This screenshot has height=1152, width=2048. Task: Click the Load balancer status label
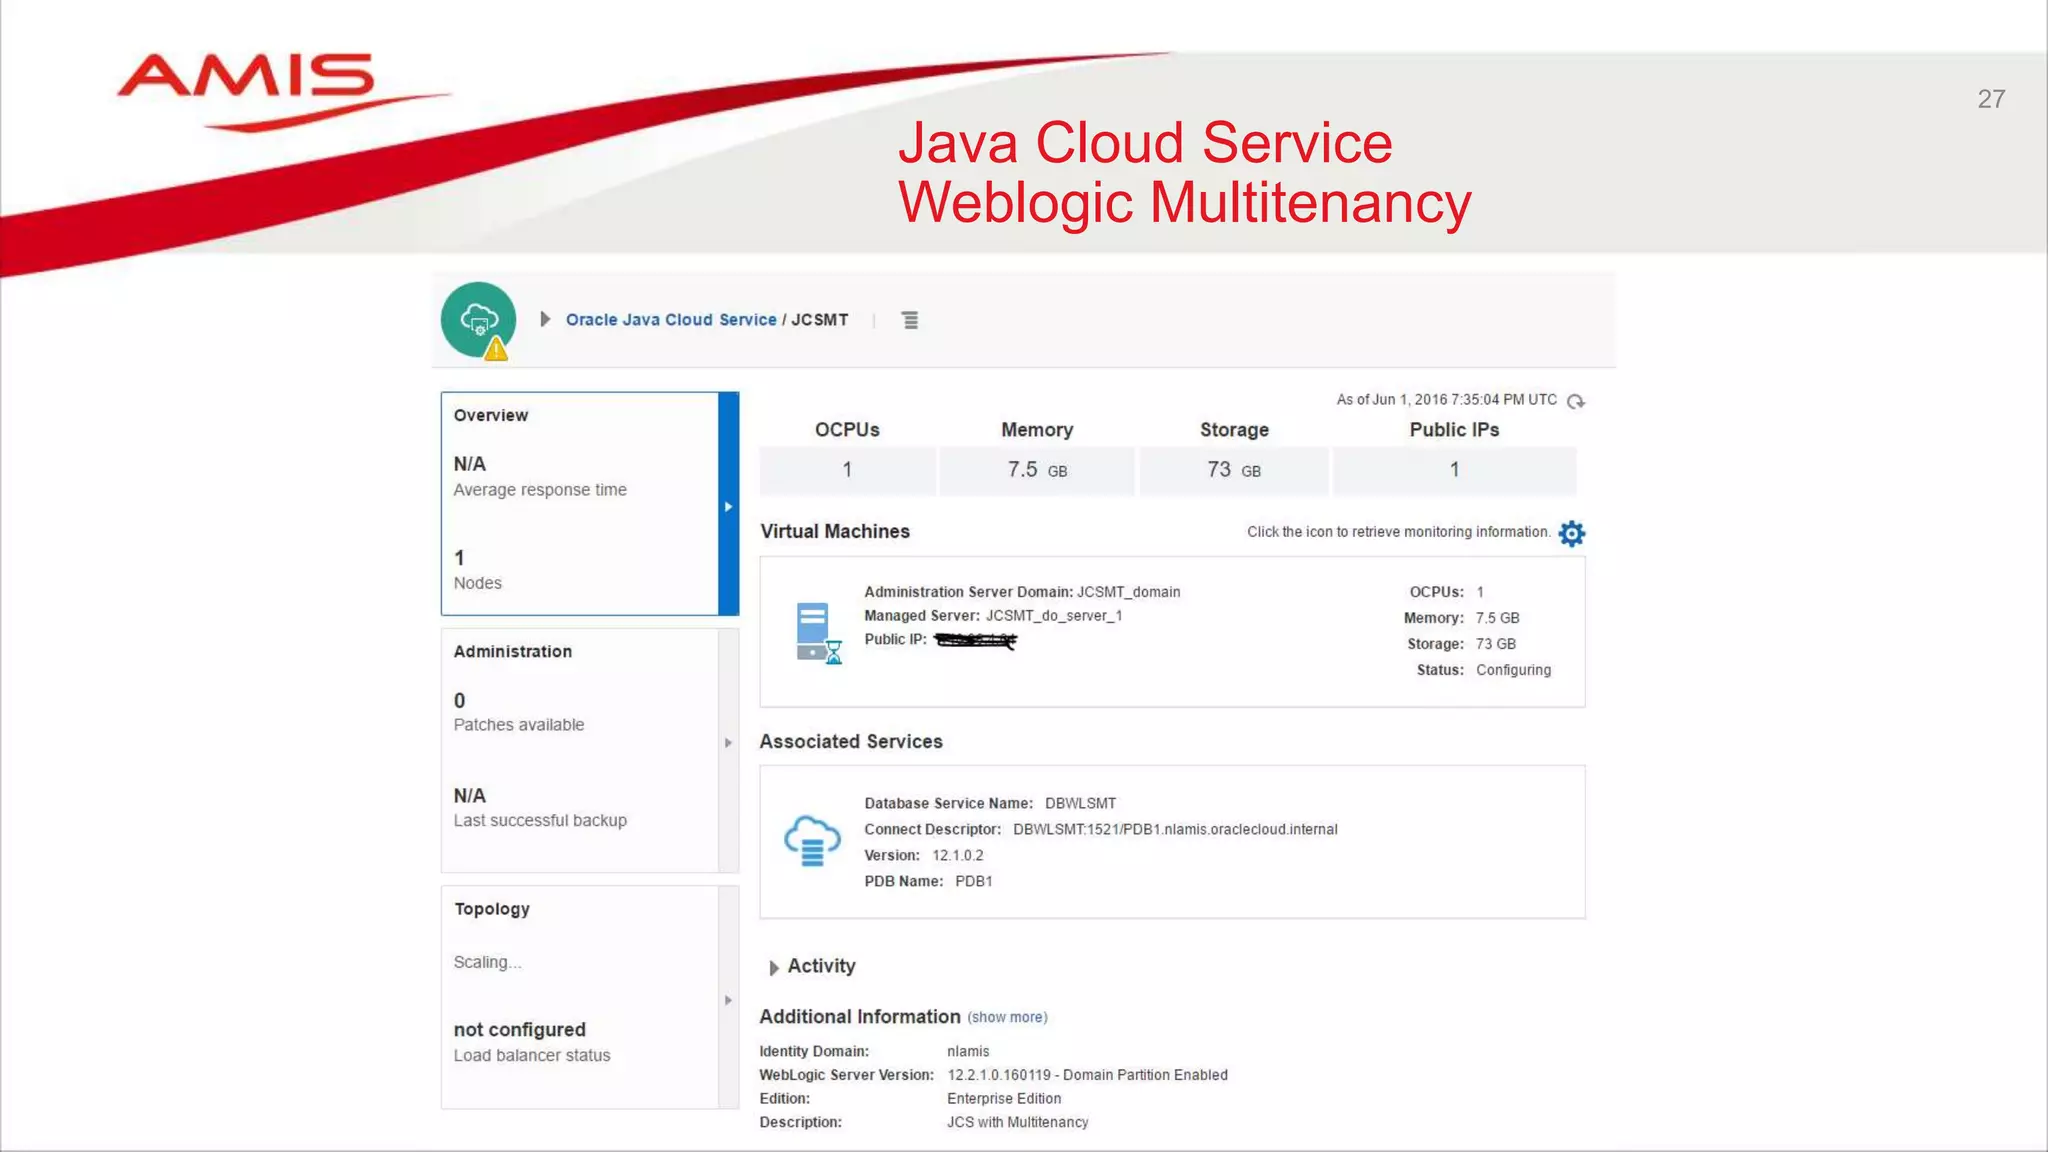click(x=532, y=1055)
